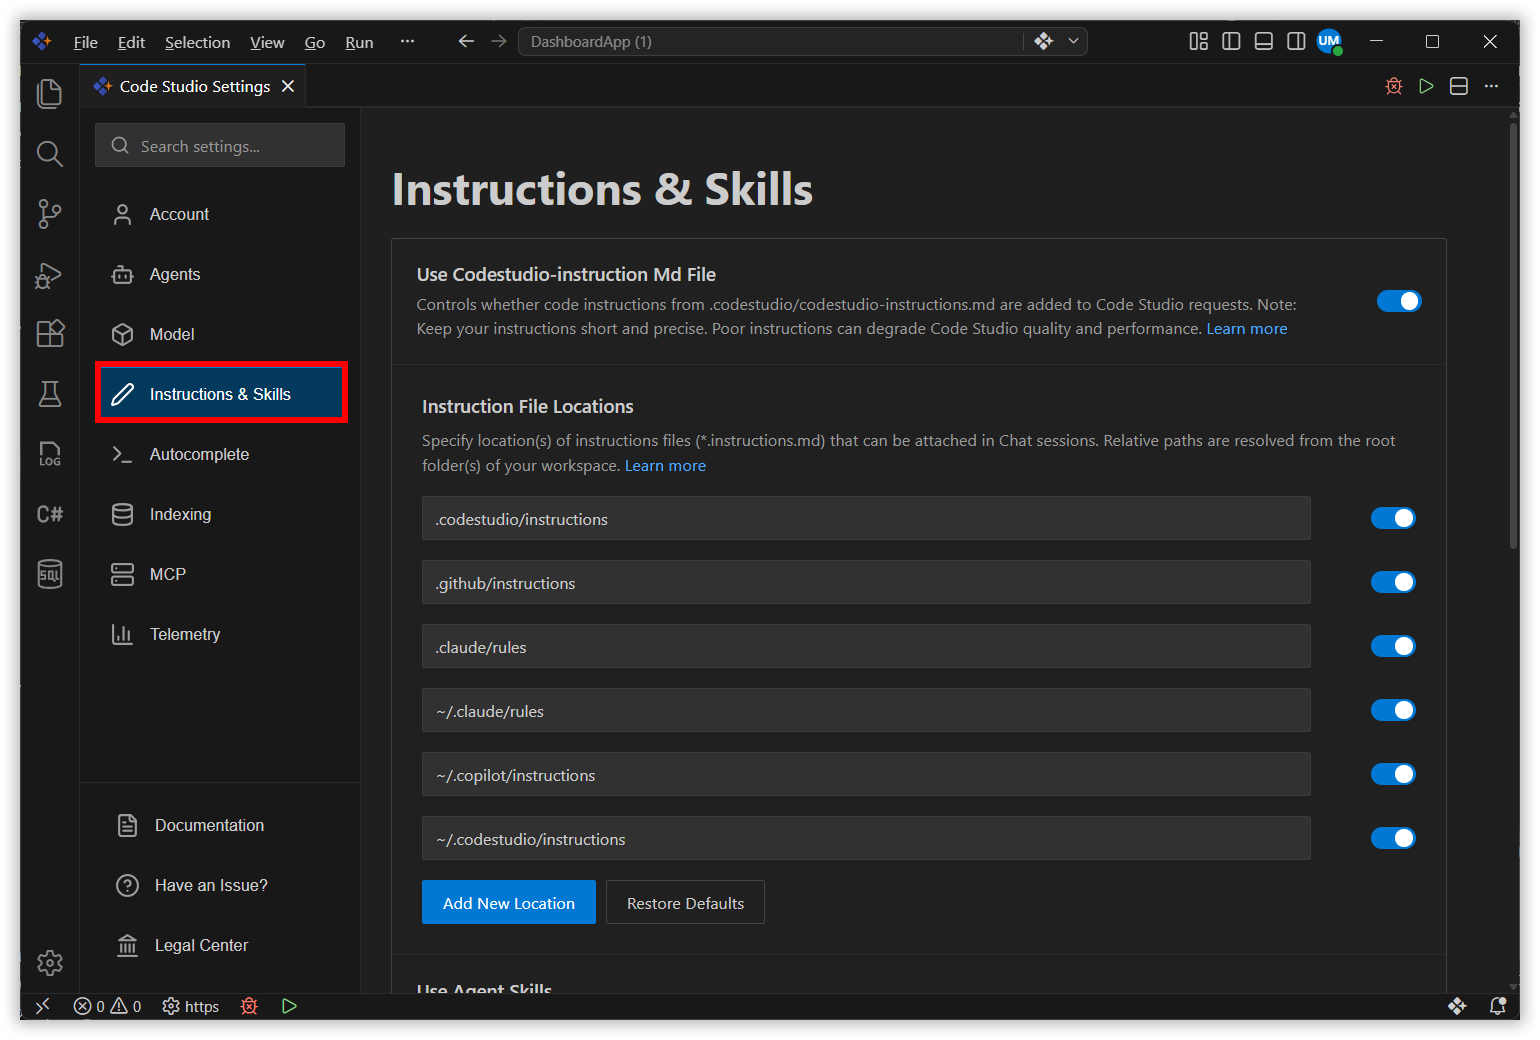This screenshot has height=1040, width=1540.
Task: Open the C# activity bar icon
Action: point(49,514)
